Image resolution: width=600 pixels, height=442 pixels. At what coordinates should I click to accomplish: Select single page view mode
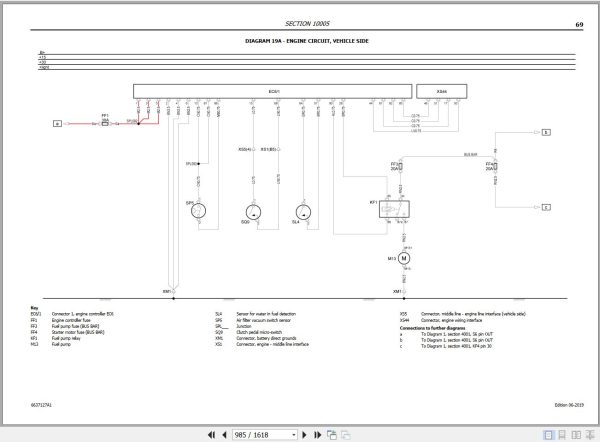548,435
